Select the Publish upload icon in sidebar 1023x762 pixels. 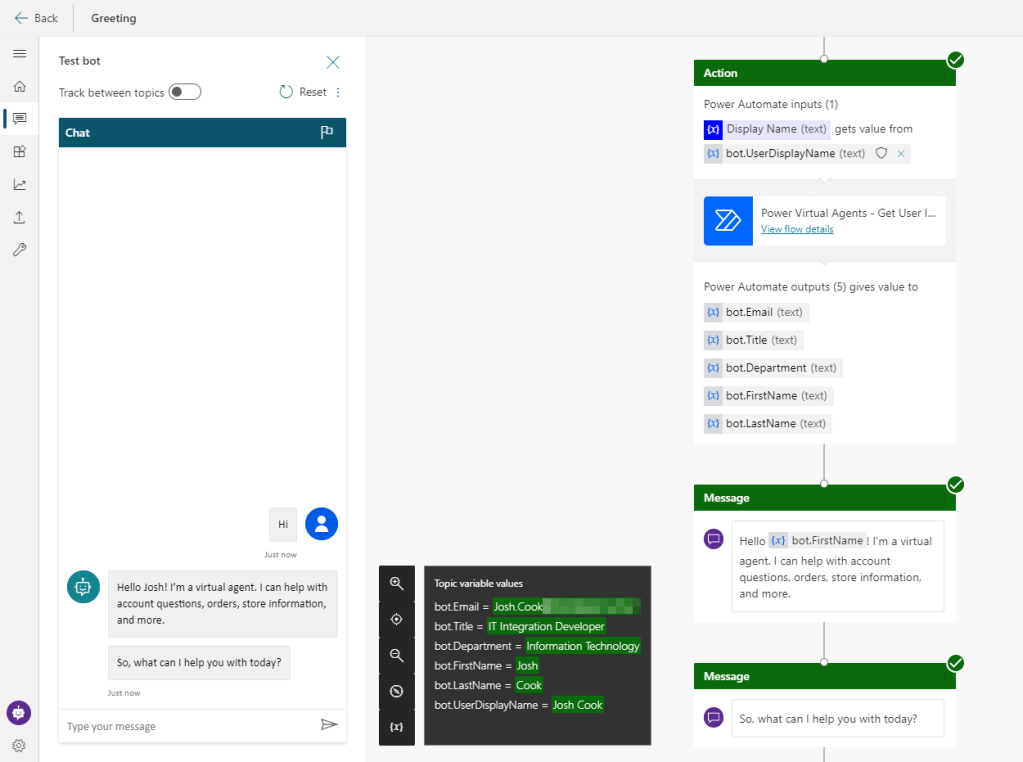[x=19, y=217]
